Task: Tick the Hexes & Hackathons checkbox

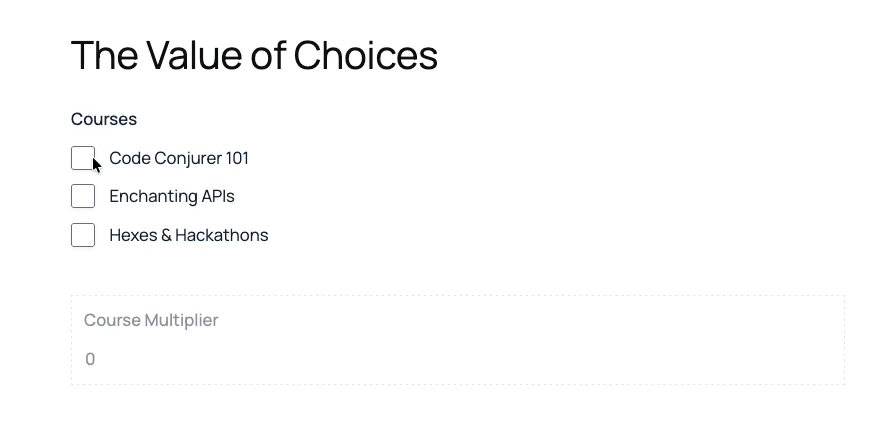Action: [83, 235]
